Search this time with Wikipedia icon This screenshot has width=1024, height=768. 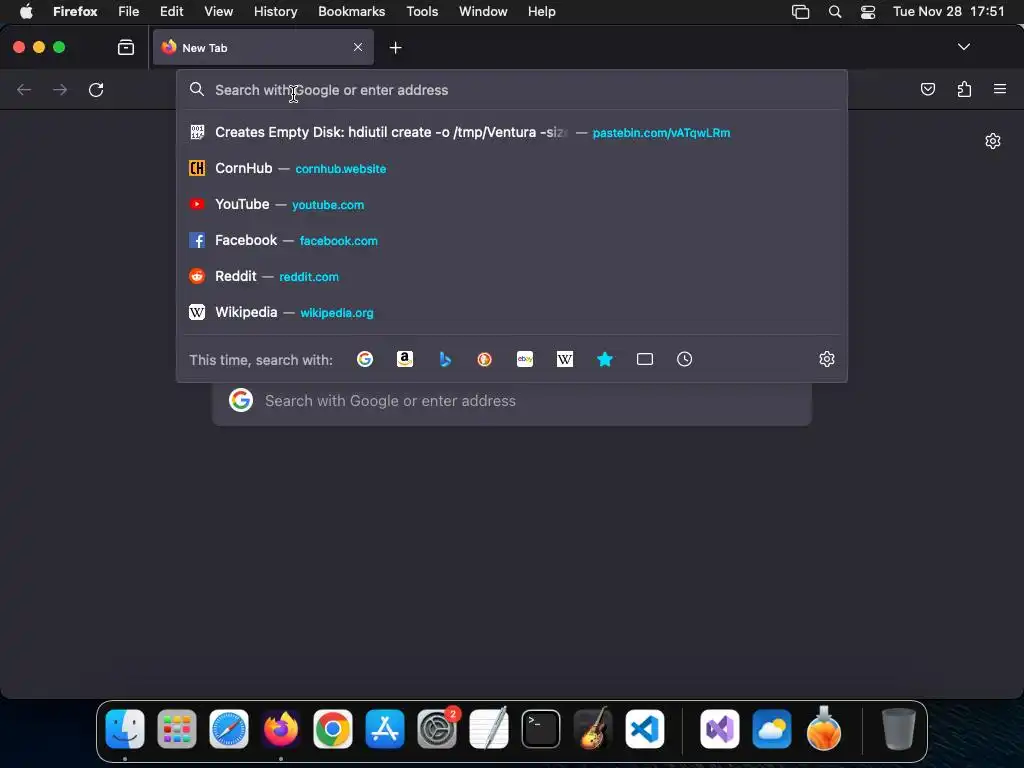565,359
